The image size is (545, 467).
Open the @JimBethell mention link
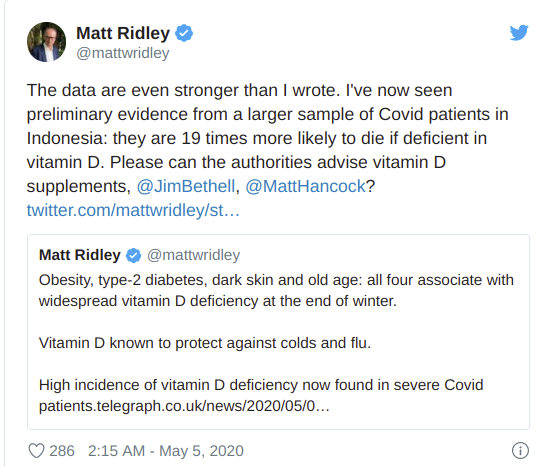pyautogui.click(x=186, y=186)
